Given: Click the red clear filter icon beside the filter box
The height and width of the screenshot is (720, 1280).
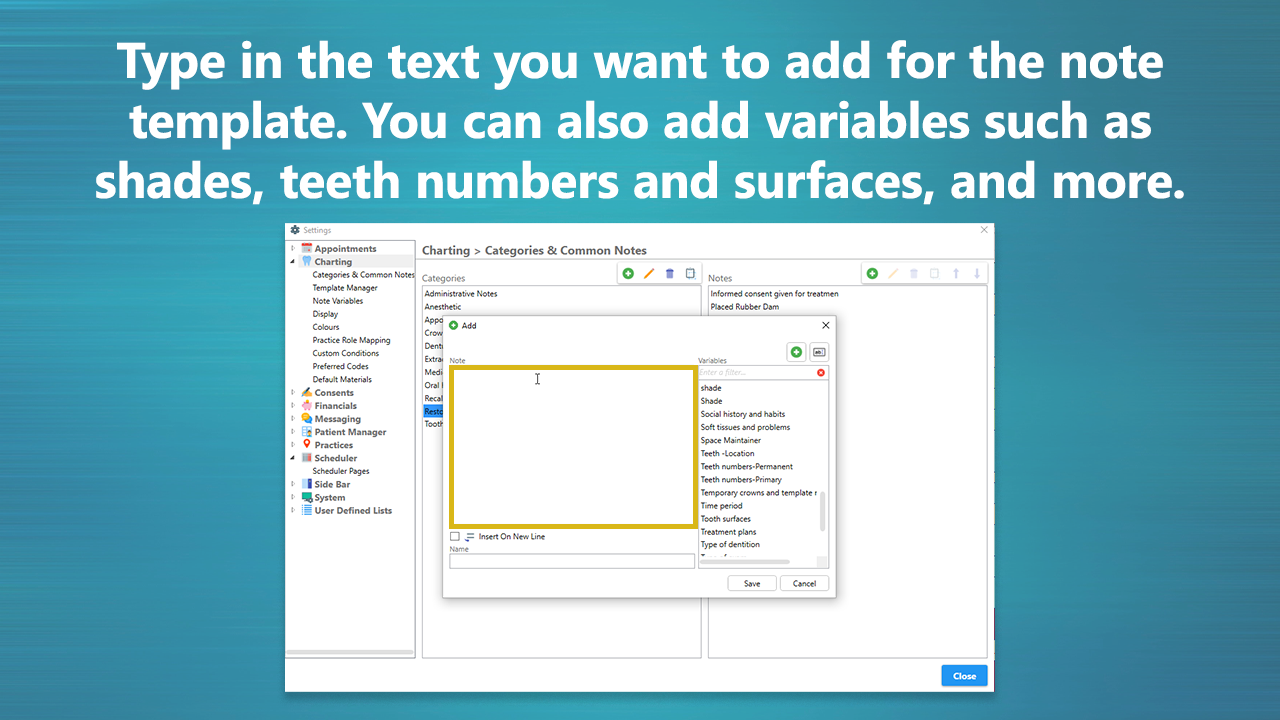Looking at the screenshot, I should 820,372.
